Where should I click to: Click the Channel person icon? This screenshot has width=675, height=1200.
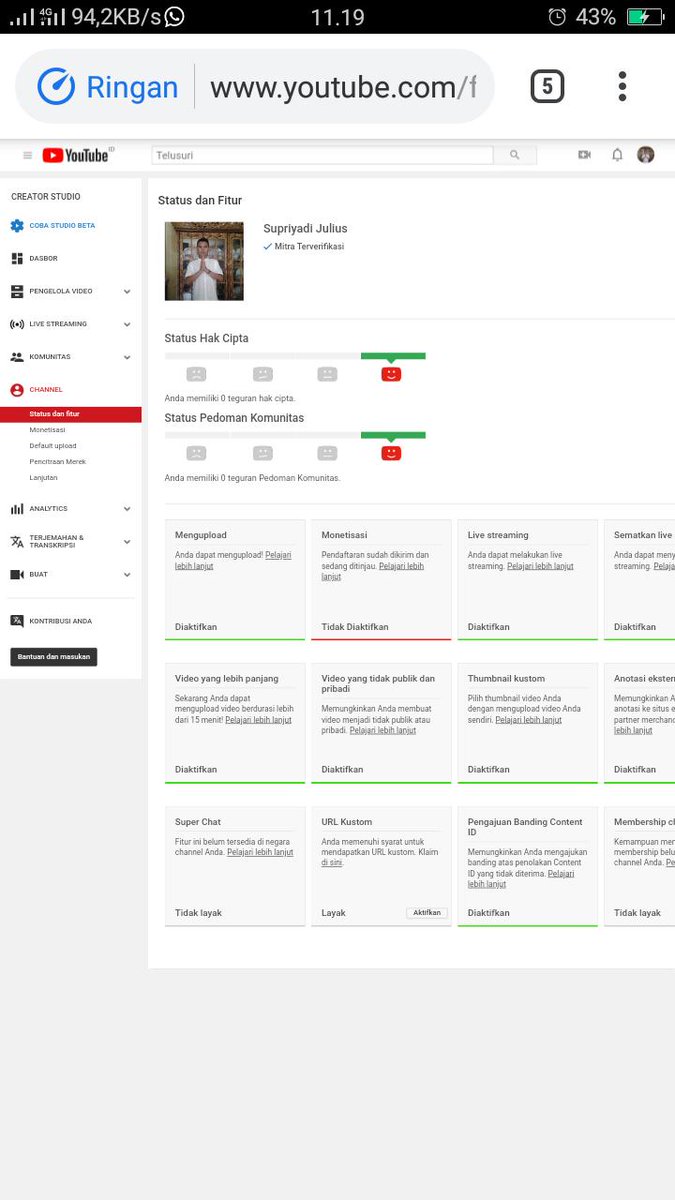[x=17, y=390]
